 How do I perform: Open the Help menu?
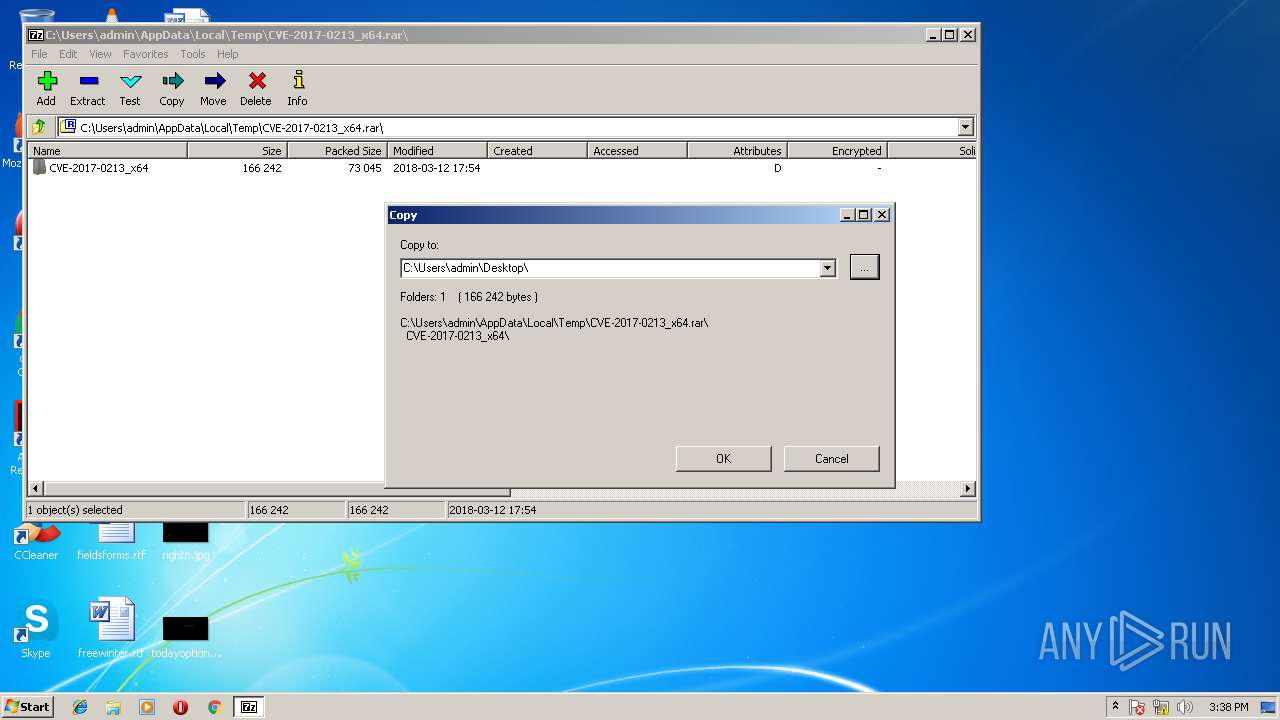228,54
